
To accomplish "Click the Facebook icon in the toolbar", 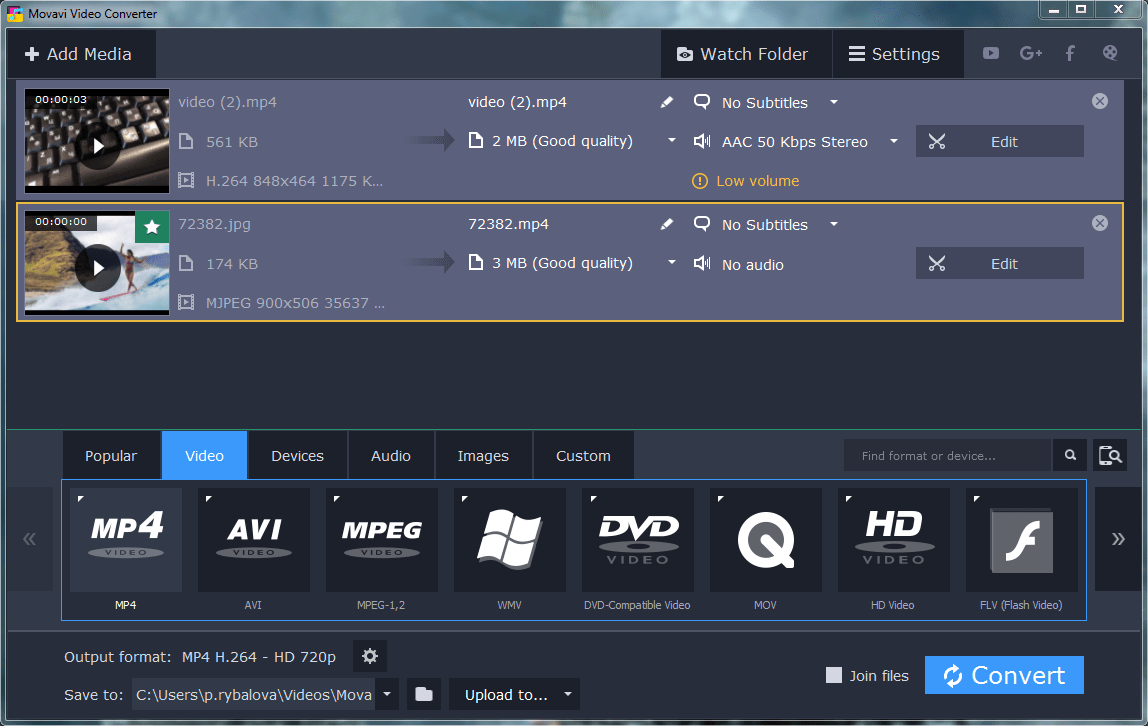I will click(x=1069, y=53).
